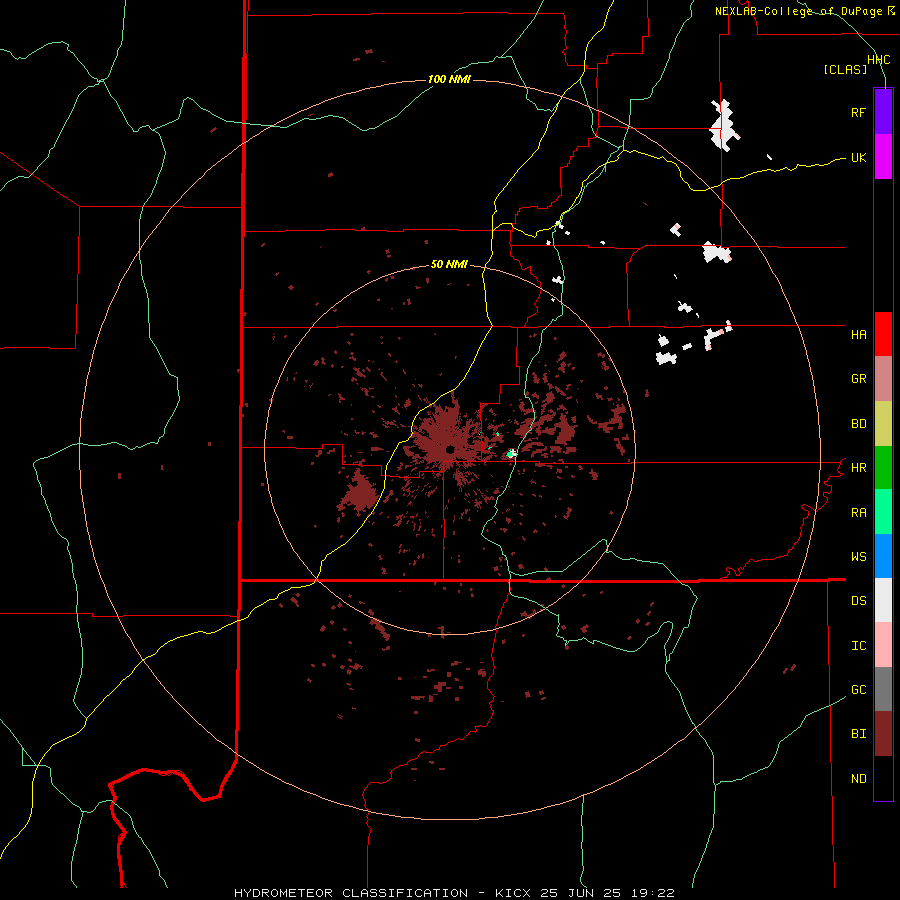
Task: Click the HA red legend swatch
Action: tap(883, 334)
